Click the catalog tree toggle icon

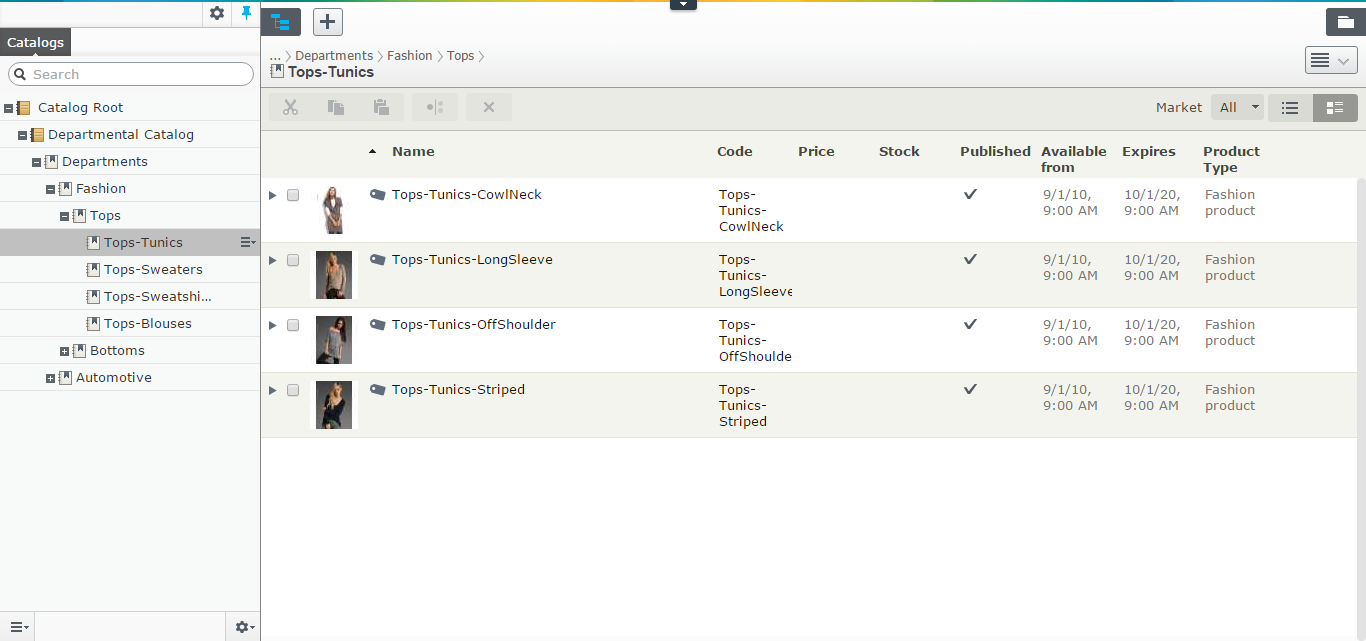tap(281, 21)
